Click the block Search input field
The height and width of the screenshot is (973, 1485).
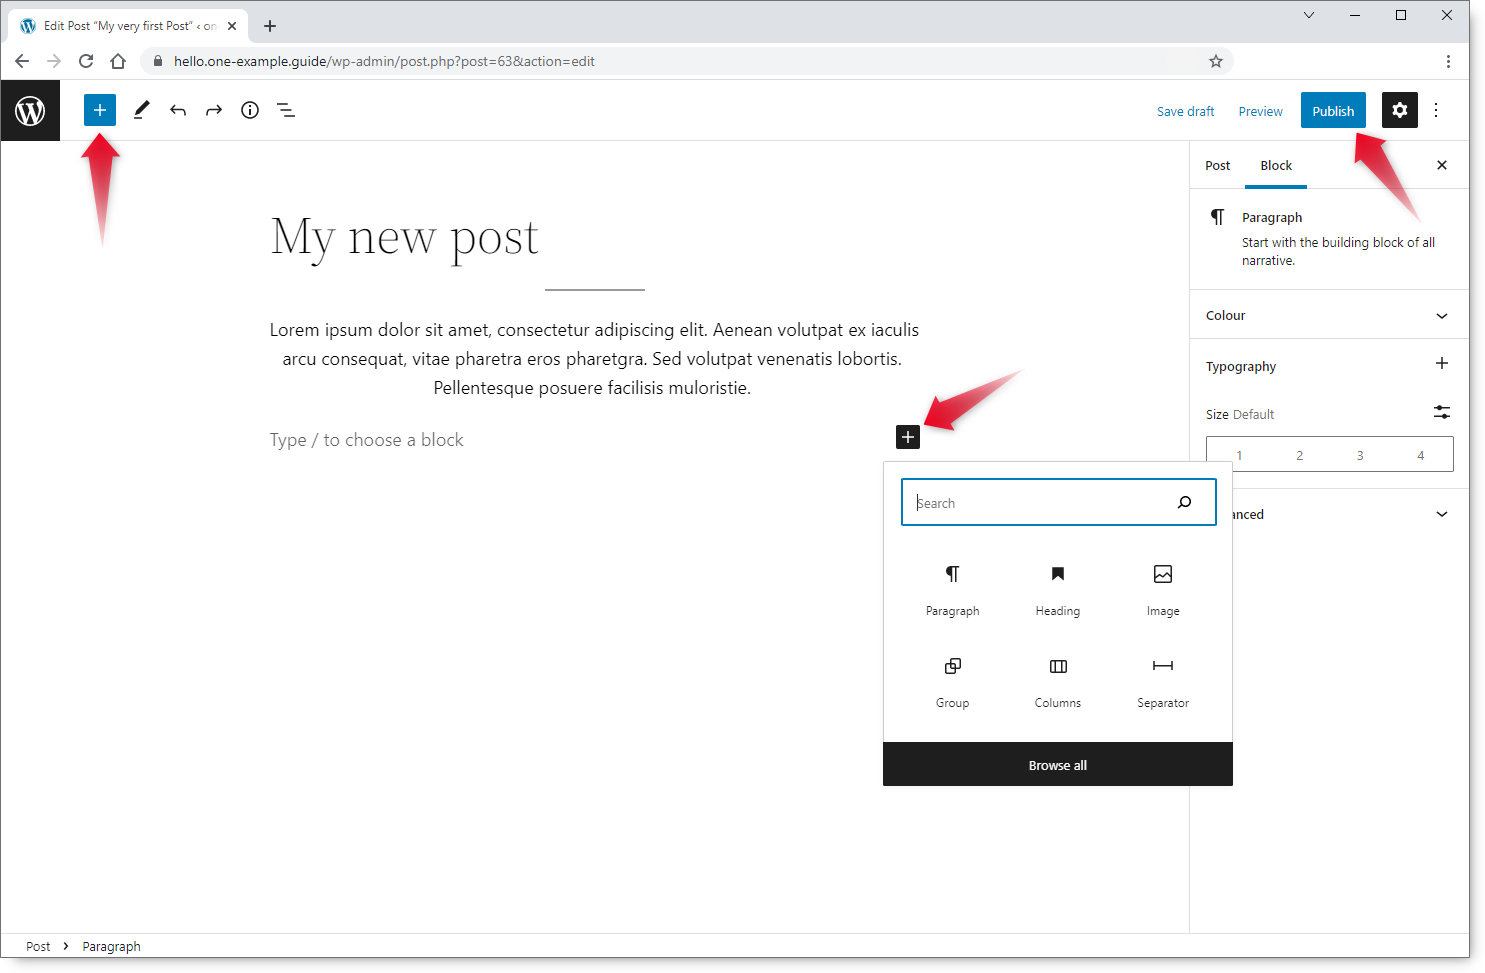pos(1040,503)
